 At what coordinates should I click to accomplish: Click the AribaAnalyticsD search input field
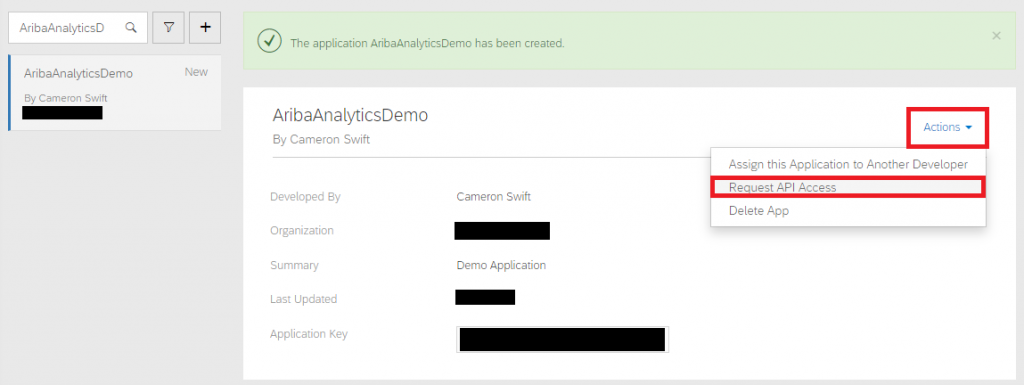point(78,27)
